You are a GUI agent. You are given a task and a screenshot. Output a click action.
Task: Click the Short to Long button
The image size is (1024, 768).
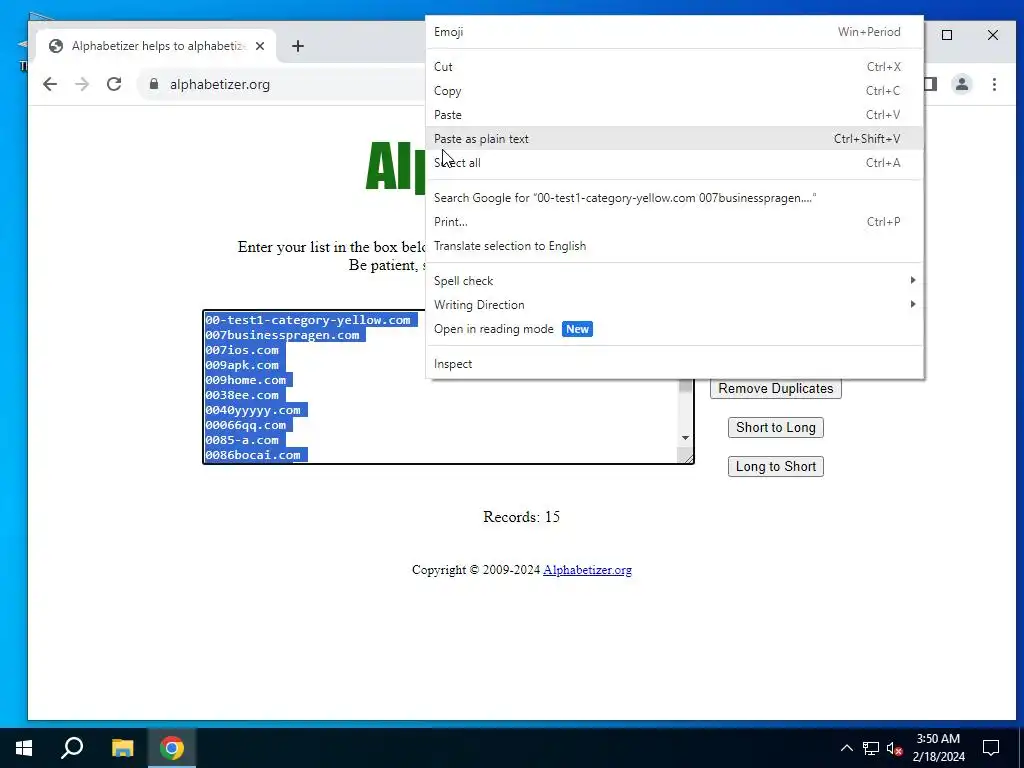pos(775,428)
